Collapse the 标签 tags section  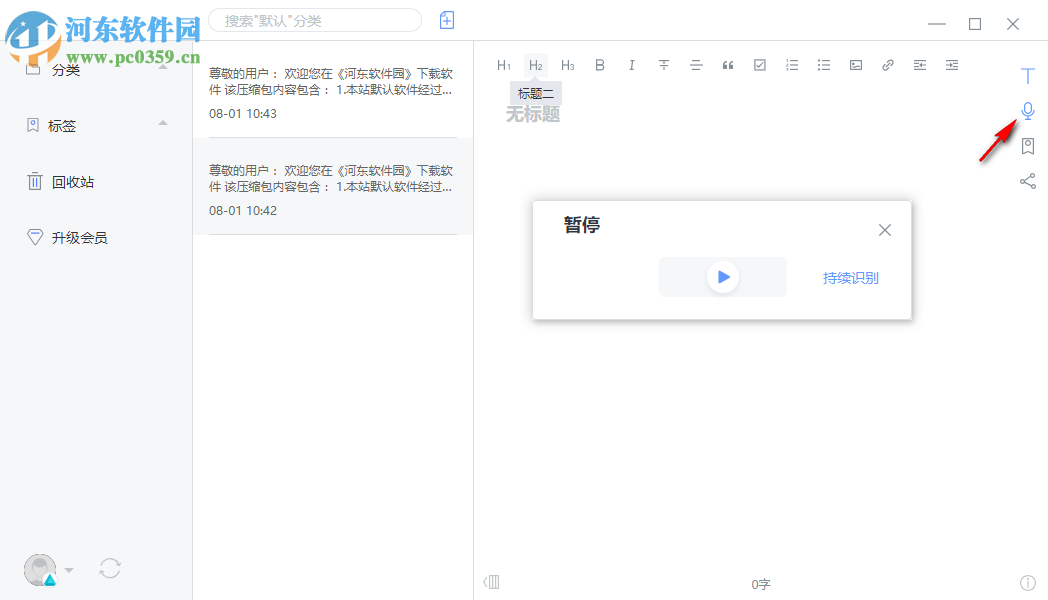[162, 125]
